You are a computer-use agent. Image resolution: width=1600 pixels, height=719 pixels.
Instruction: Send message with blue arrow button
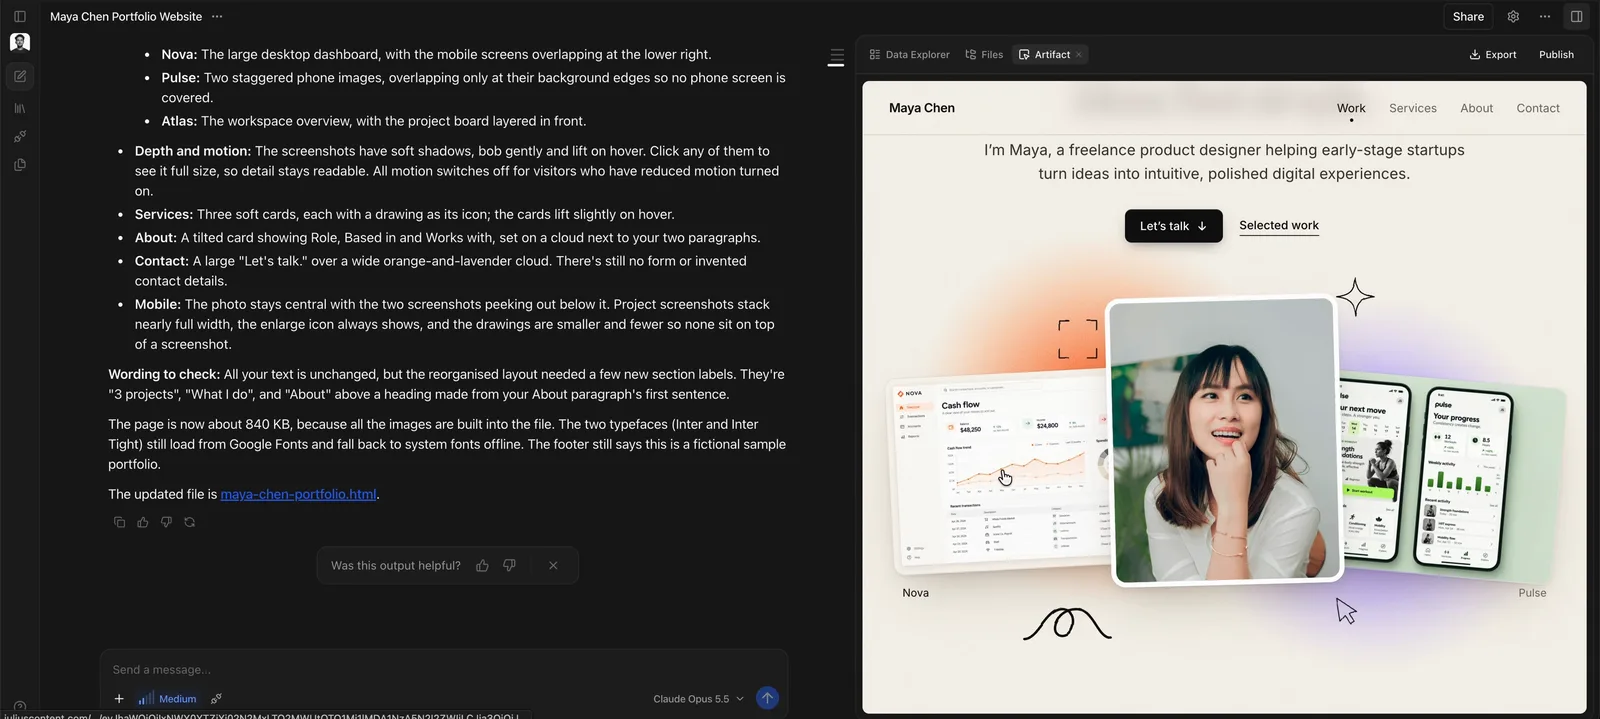(767, 698)
